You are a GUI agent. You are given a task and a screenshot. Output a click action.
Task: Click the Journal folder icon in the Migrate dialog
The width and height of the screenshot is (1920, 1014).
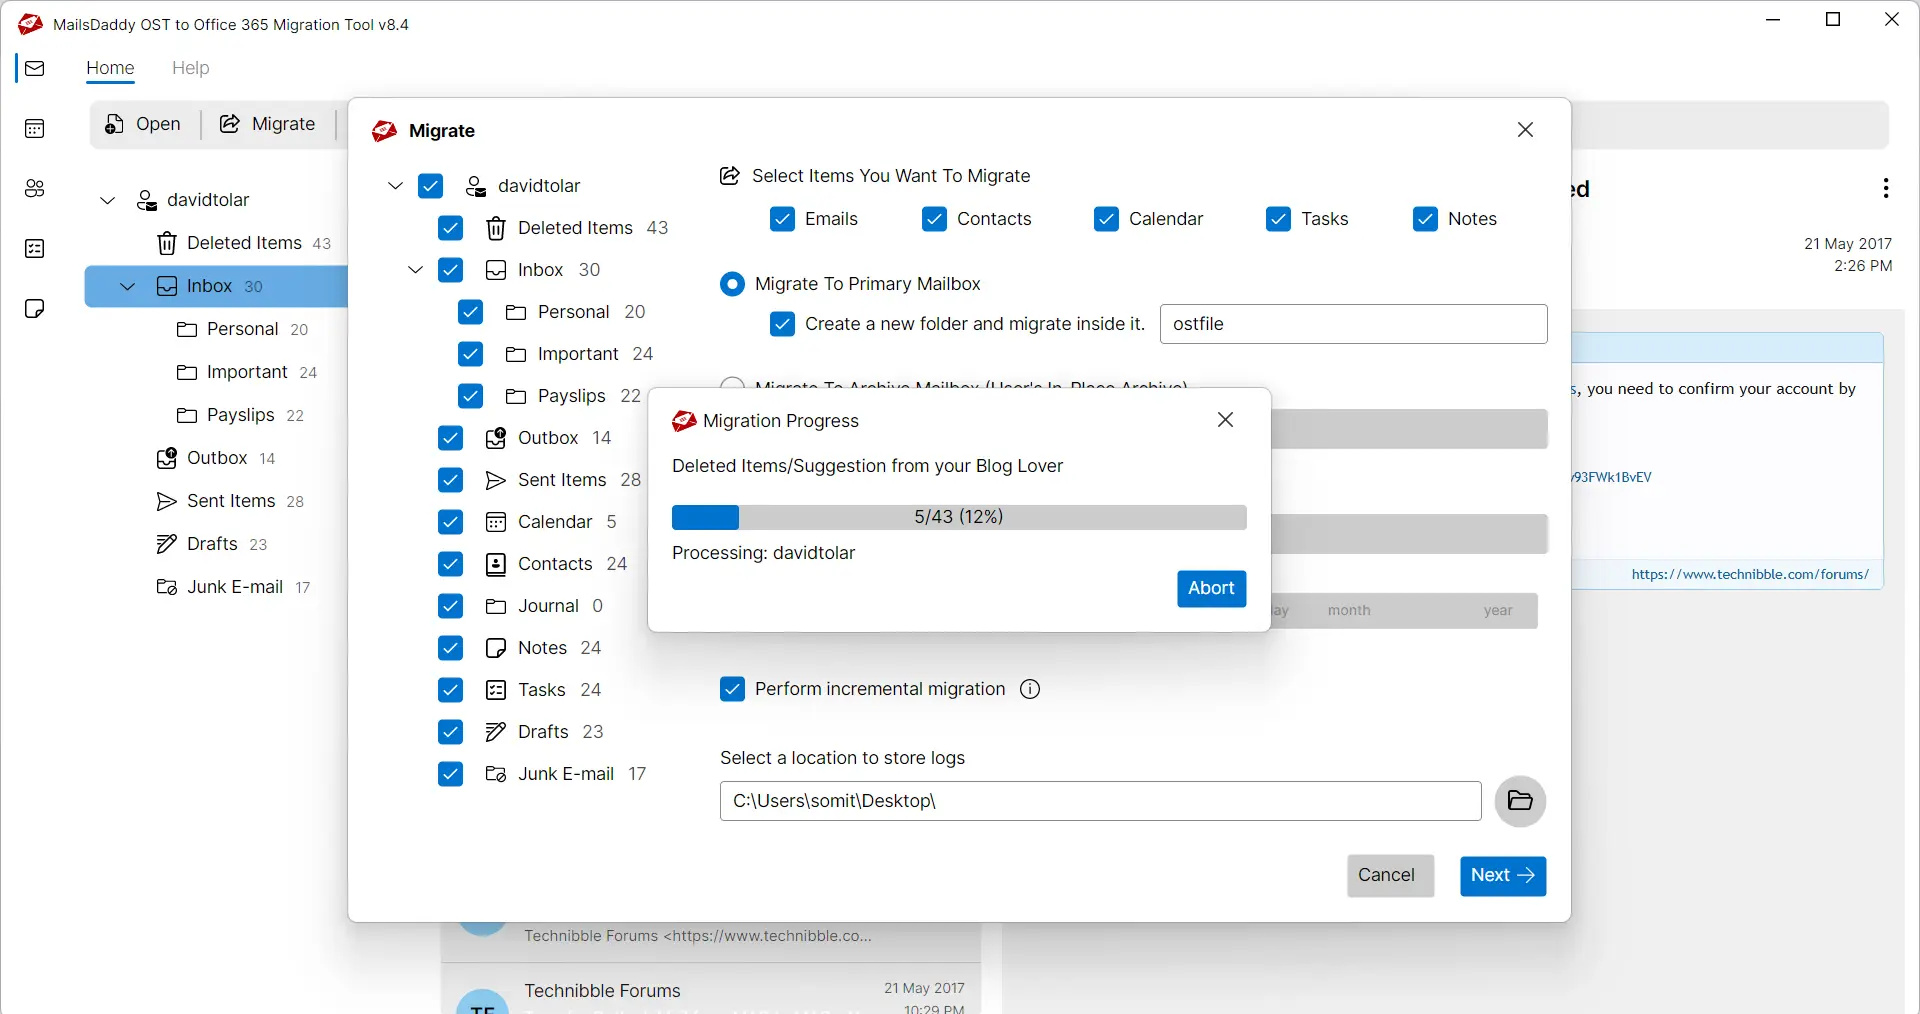tap(495, 606)
